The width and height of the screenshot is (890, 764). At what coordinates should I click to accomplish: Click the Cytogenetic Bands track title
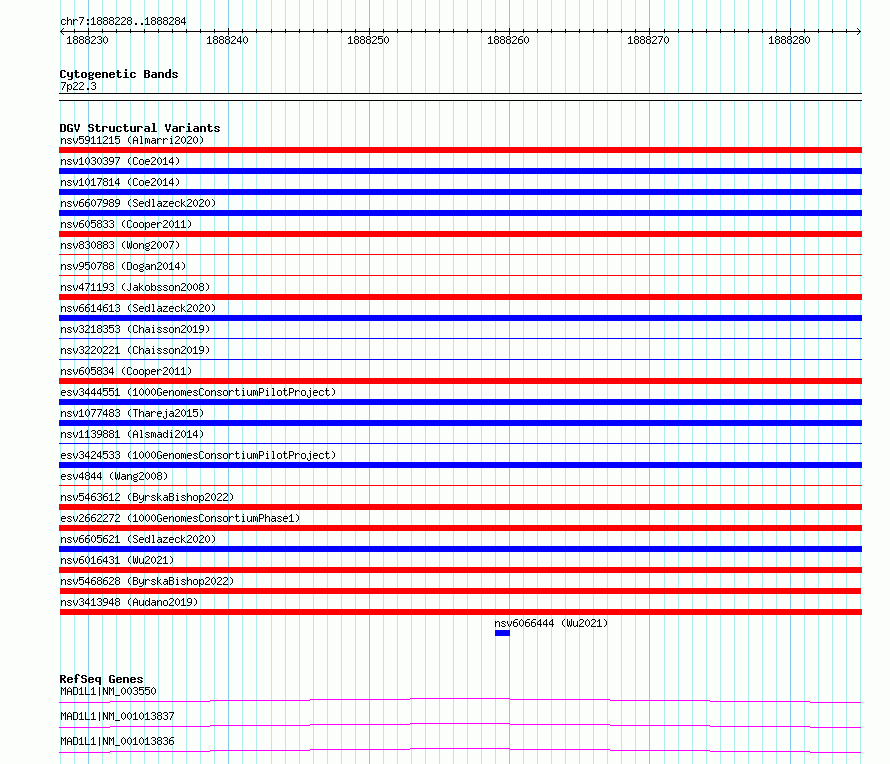point(119,74)
